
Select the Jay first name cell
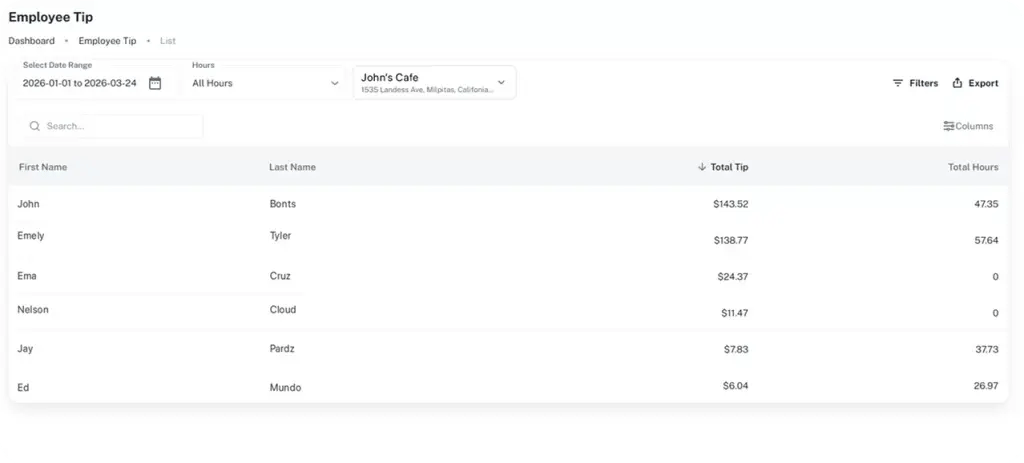25,349
